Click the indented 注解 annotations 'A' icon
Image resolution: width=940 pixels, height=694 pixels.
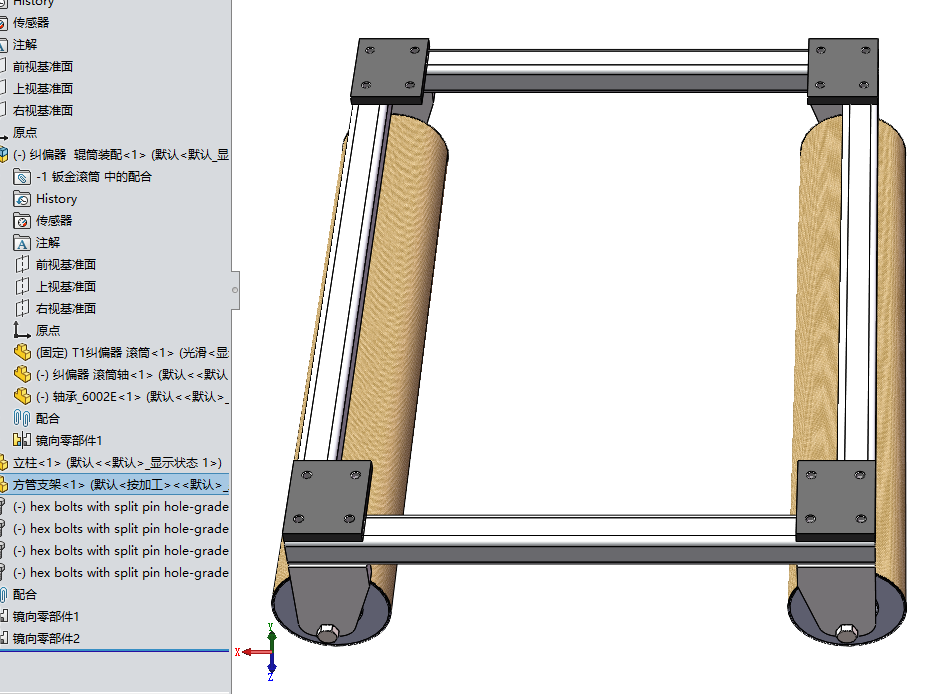pos(22,243)
